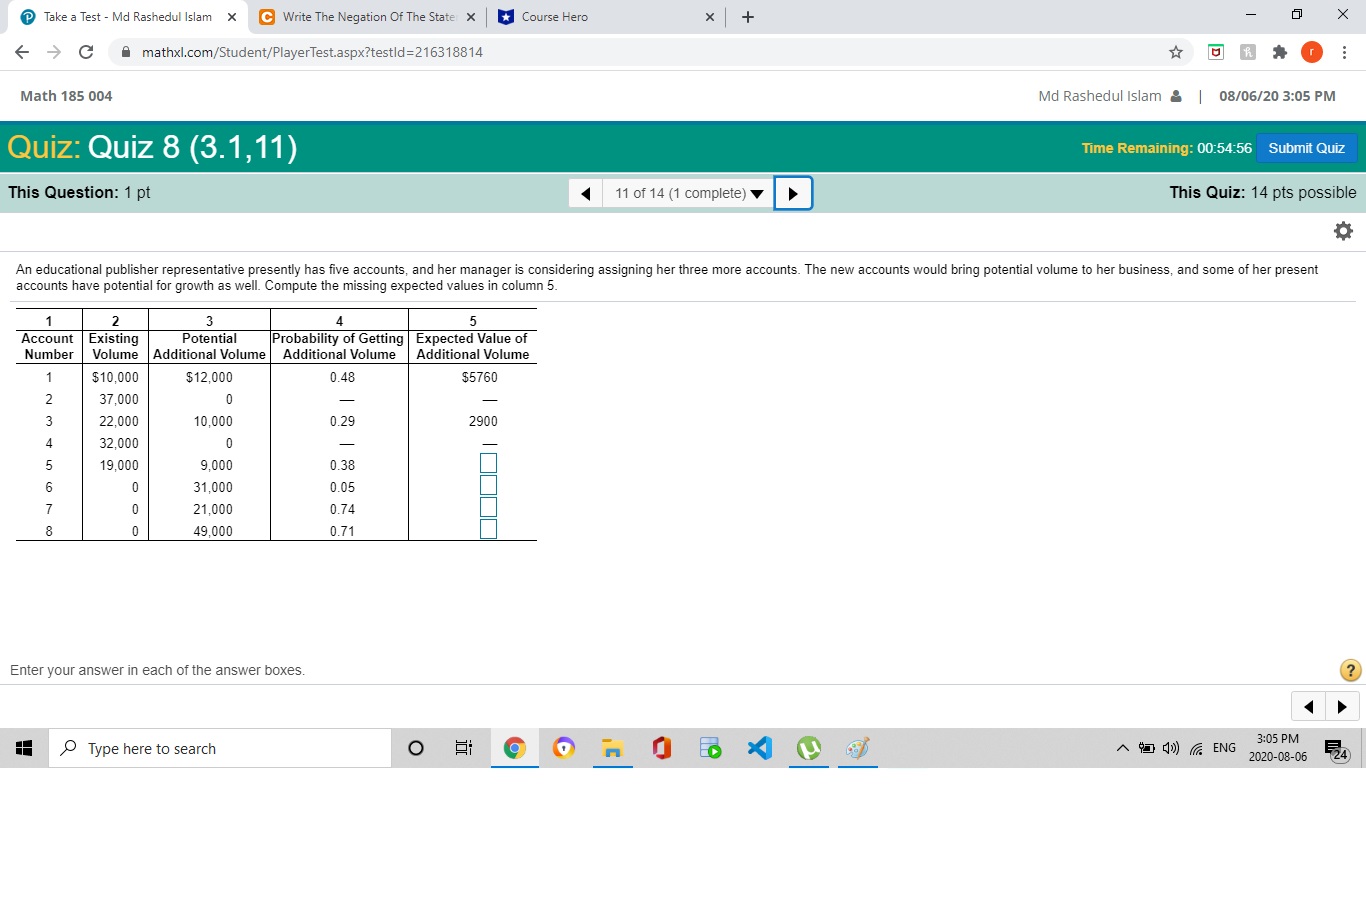Click the bottom previous-question arrow
The height and width of the screenshot is (912, 1366).
coord(1308,707)
